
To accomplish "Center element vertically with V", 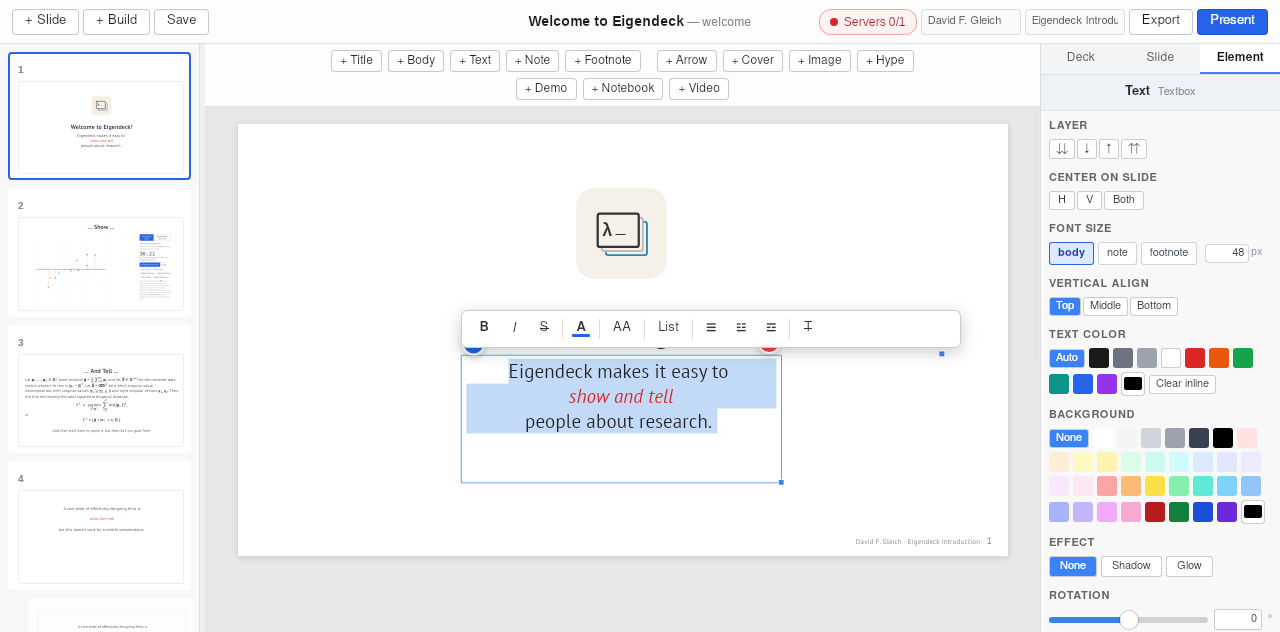I will tap(1089, 200).
